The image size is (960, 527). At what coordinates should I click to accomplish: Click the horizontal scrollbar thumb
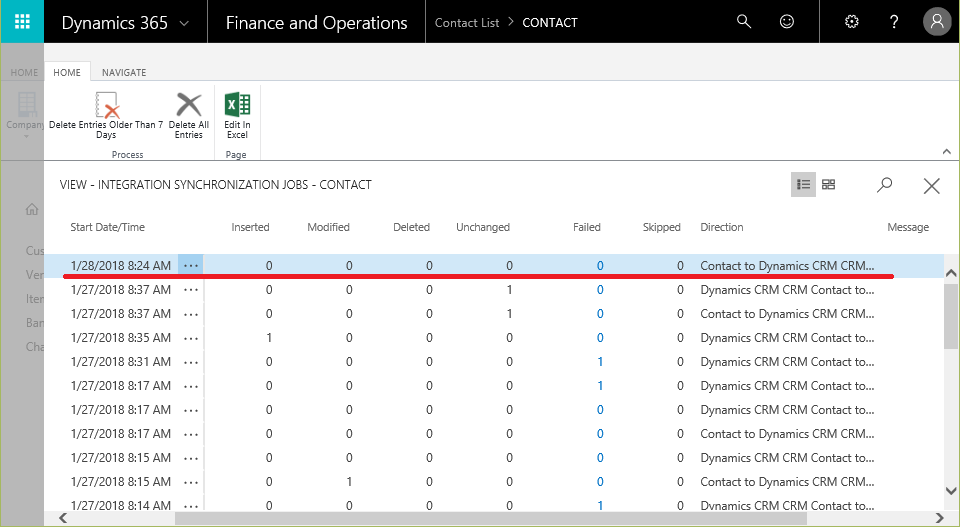click(x=491, y=518)
